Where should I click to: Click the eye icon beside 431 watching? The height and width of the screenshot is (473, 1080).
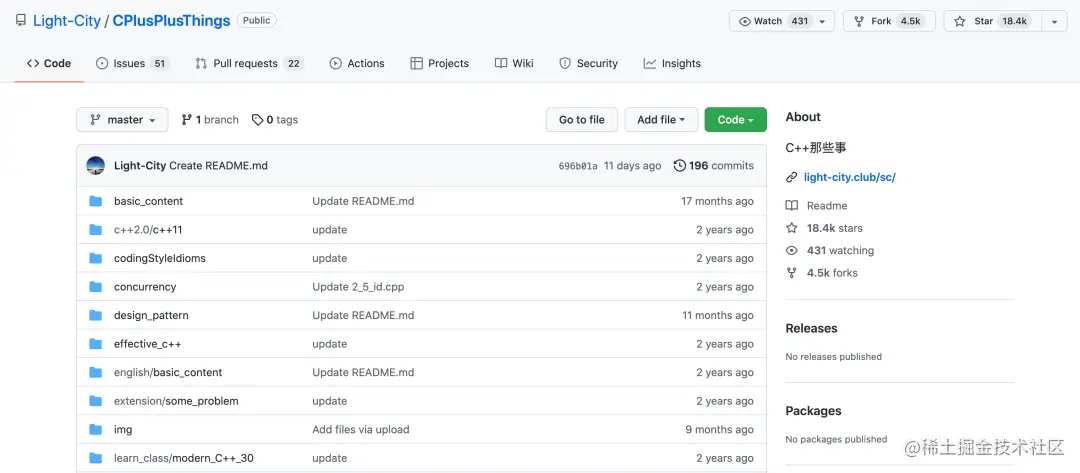[792, 251]
